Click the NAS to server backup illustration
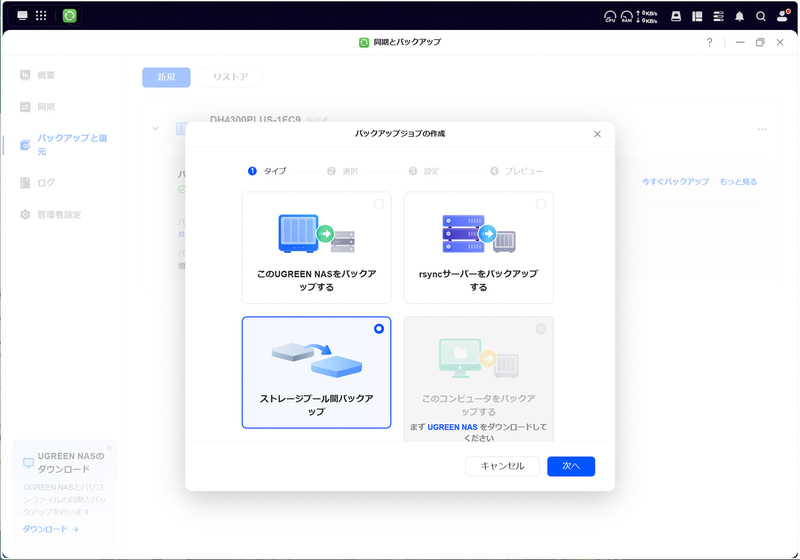The image size is (800, 560). point(316,234)
